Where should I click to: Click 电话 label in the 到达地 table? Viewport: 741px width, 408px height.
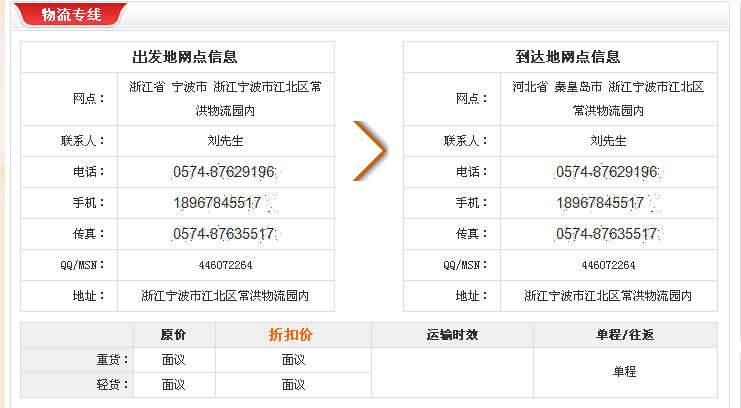472,172
